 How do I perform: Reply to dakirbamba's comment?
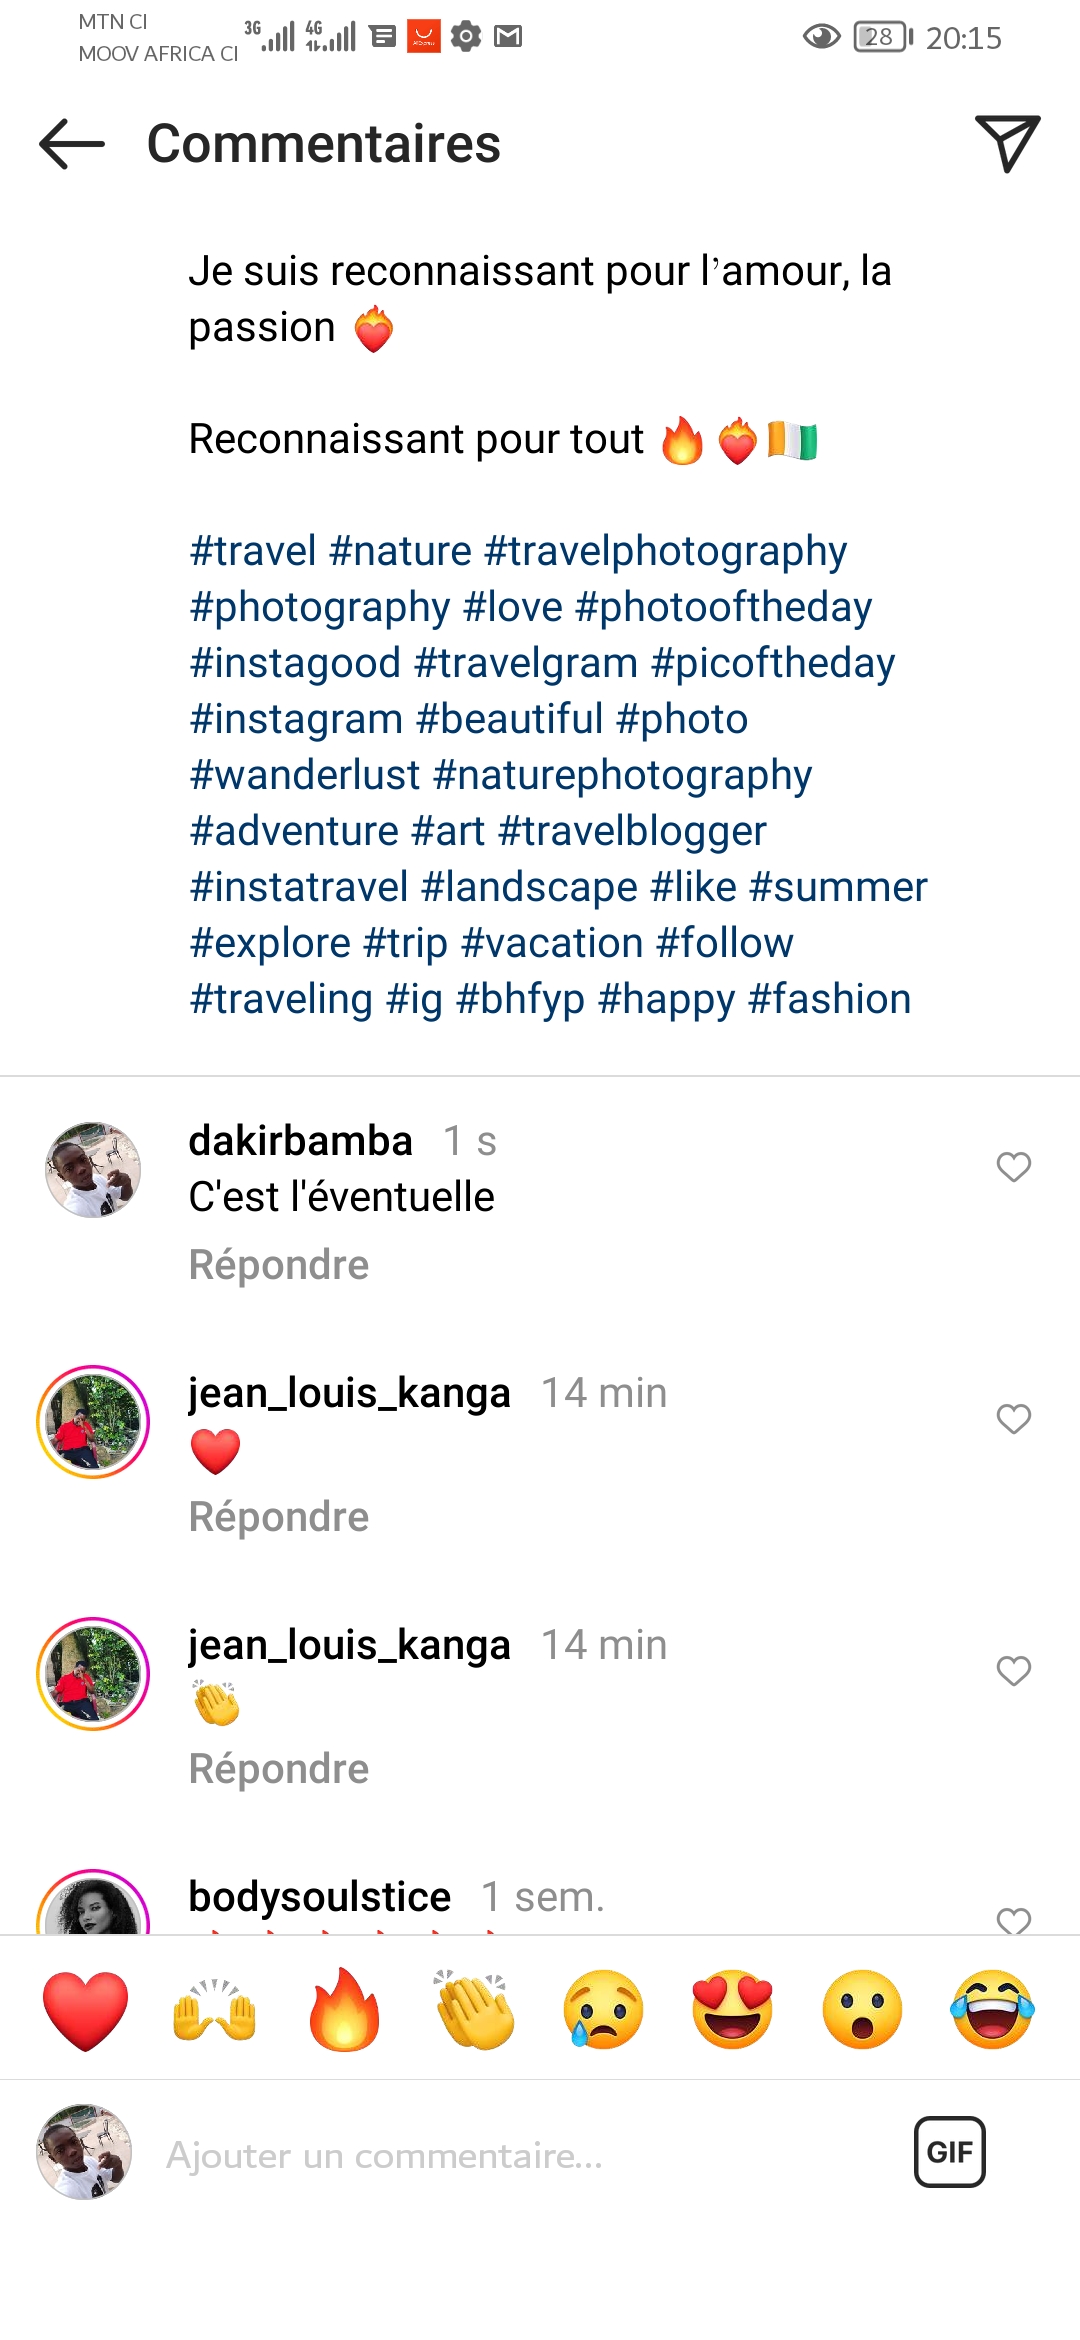(279, 1265)
